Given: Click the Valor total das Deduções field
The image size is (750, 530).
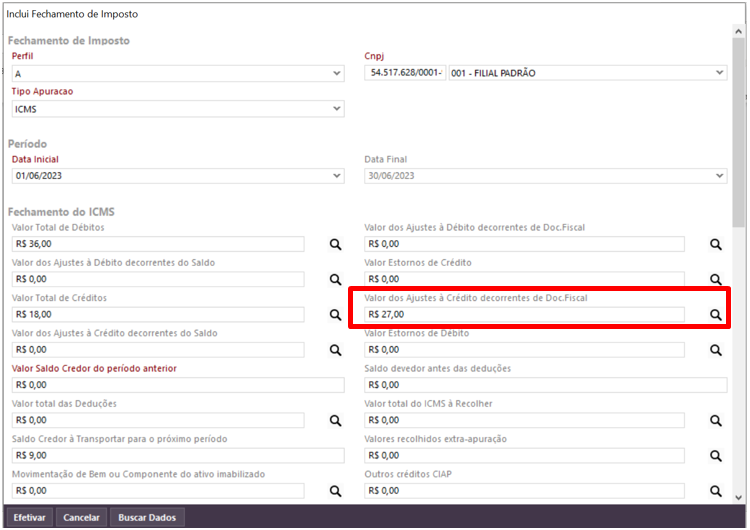Looking at the screenshot, I should click(x=158, y=420).
